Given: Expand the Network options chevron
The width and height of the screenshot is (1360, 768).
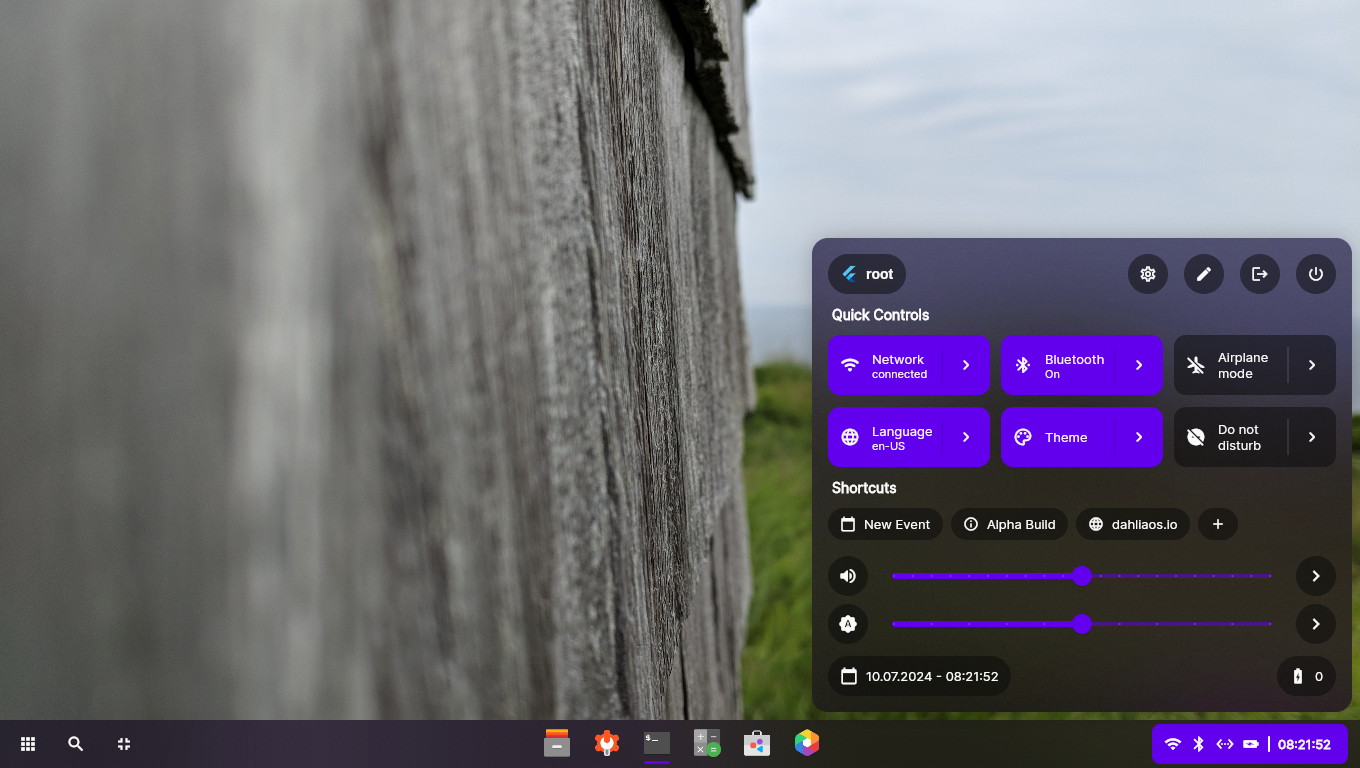Looking at the screenshot, I should coord(966,366).
